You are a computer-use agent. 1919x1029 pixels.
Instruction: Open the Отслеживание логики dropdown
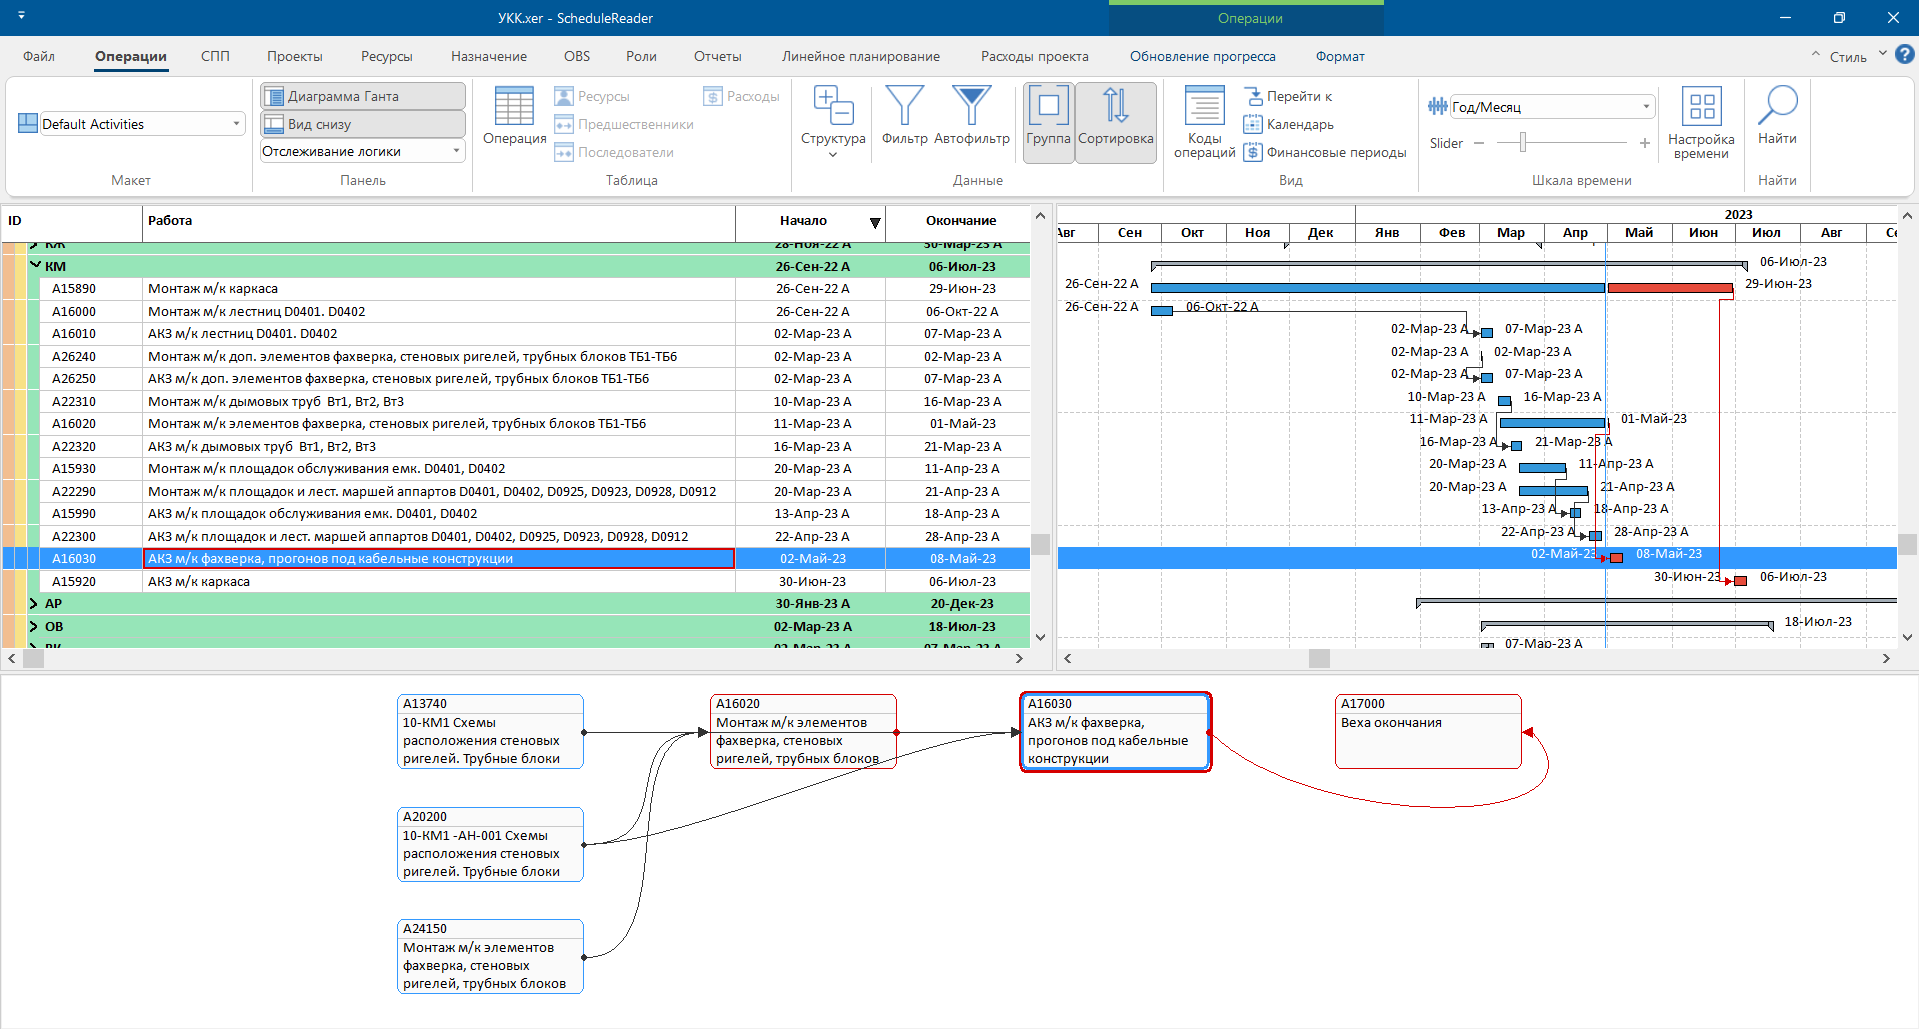(x=457, y=151)
